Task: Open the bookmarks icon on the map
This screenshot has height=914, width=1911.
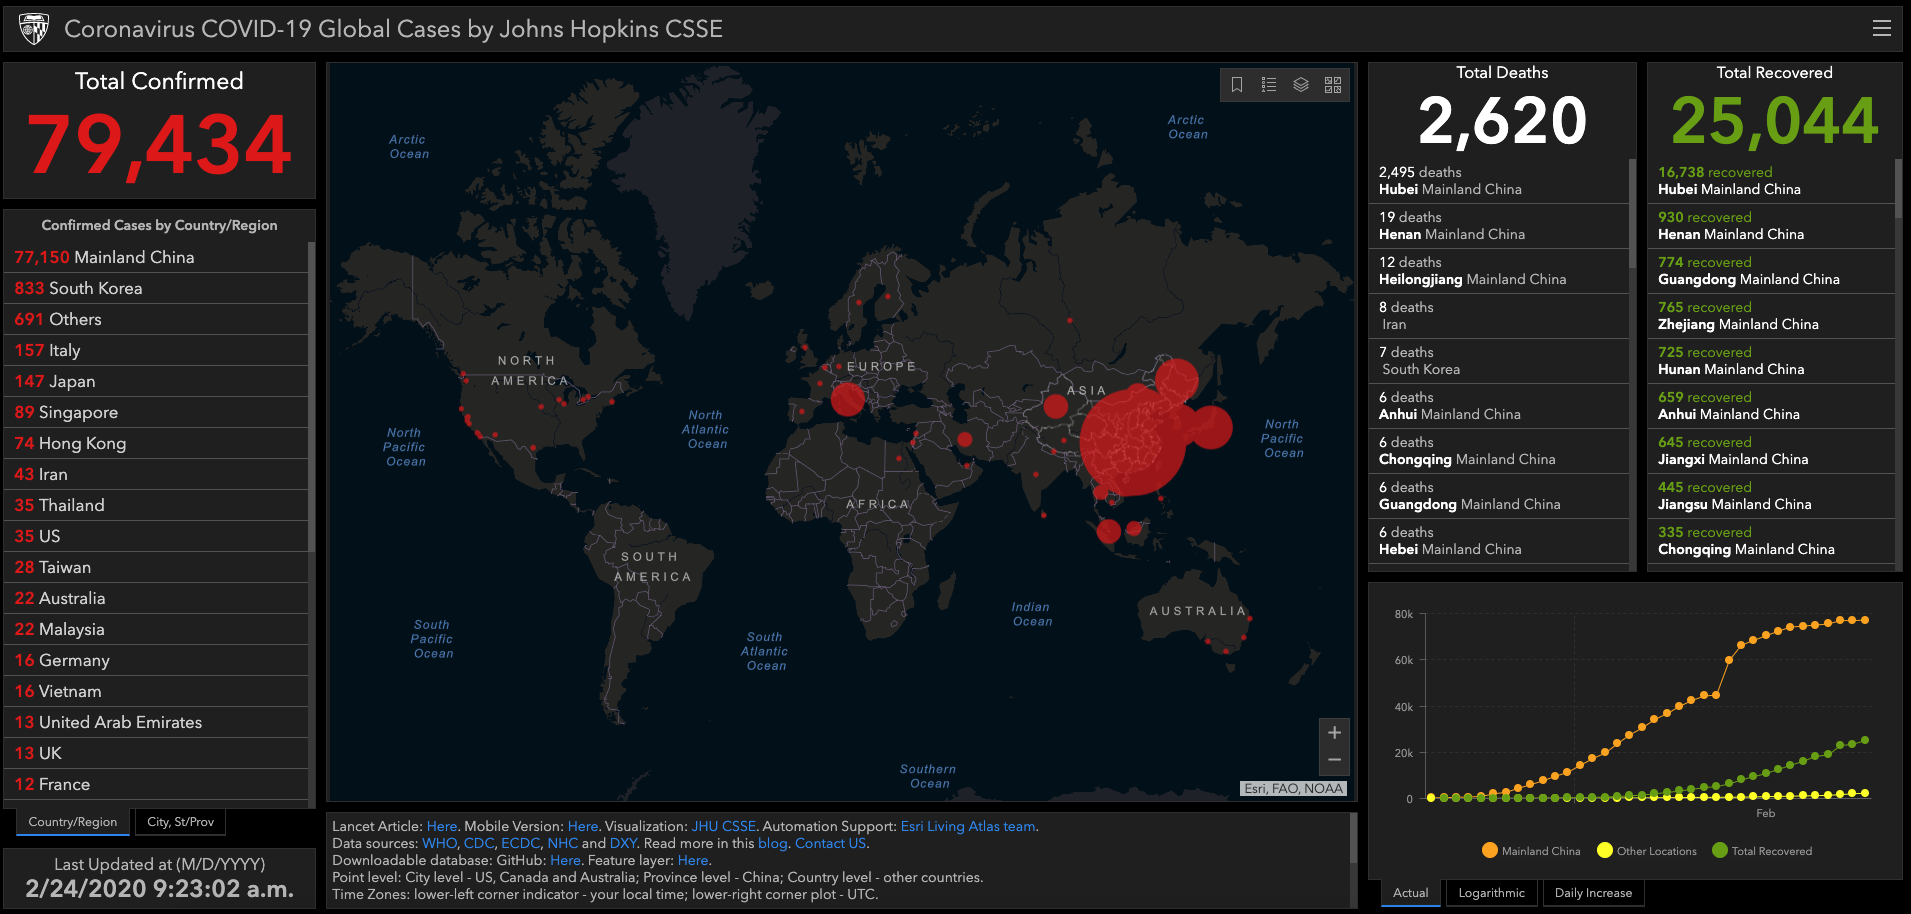Action: click(1237, 85)
